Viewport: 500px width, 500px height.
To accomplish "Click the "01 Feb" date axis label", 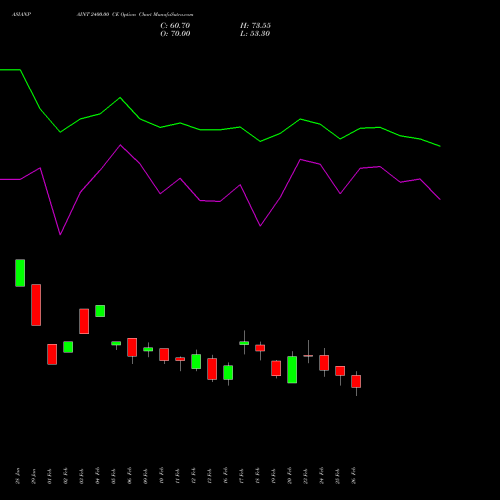I will click(x=50, y=476).
